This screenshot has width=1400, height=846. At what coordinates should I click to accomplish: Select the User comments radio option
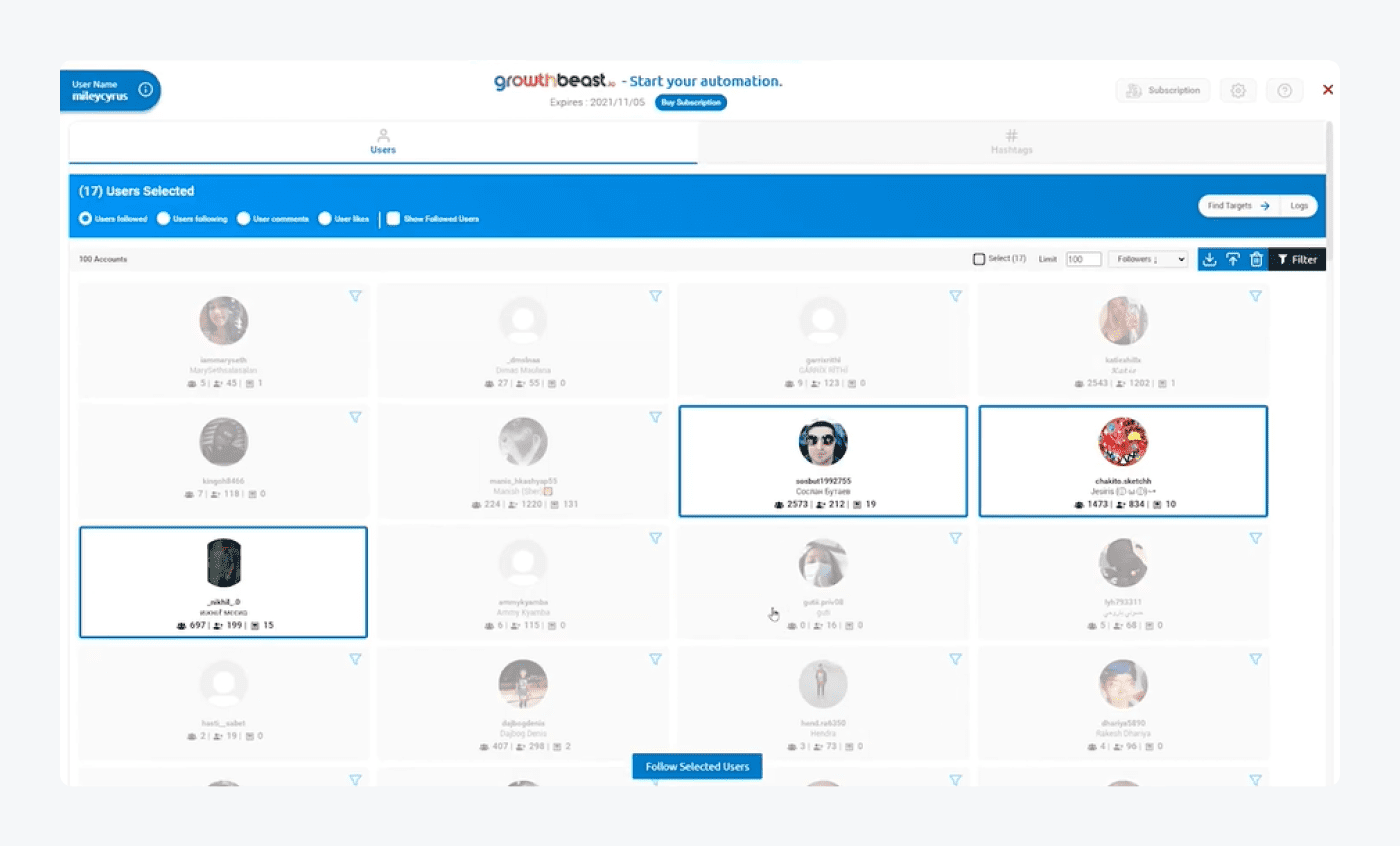click(244, 219)
